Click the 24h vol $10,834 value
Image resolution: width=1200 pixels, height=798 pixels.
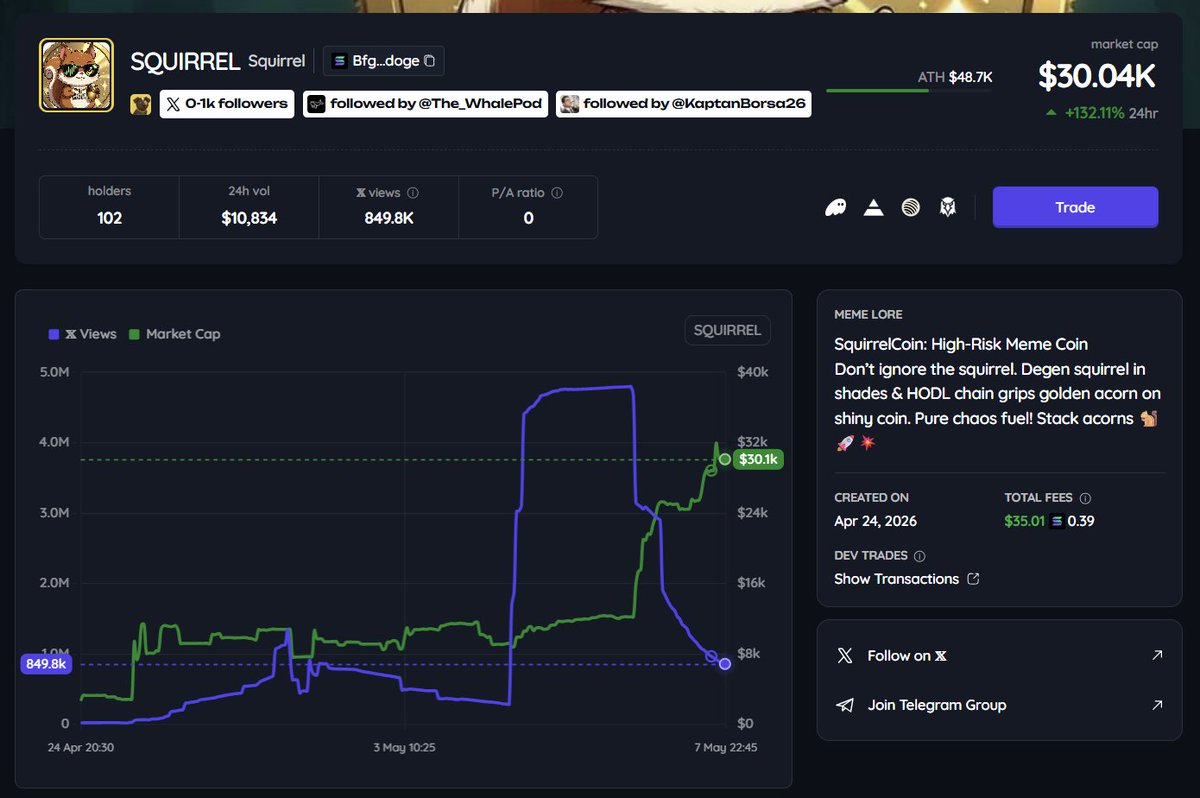[249, 217]
